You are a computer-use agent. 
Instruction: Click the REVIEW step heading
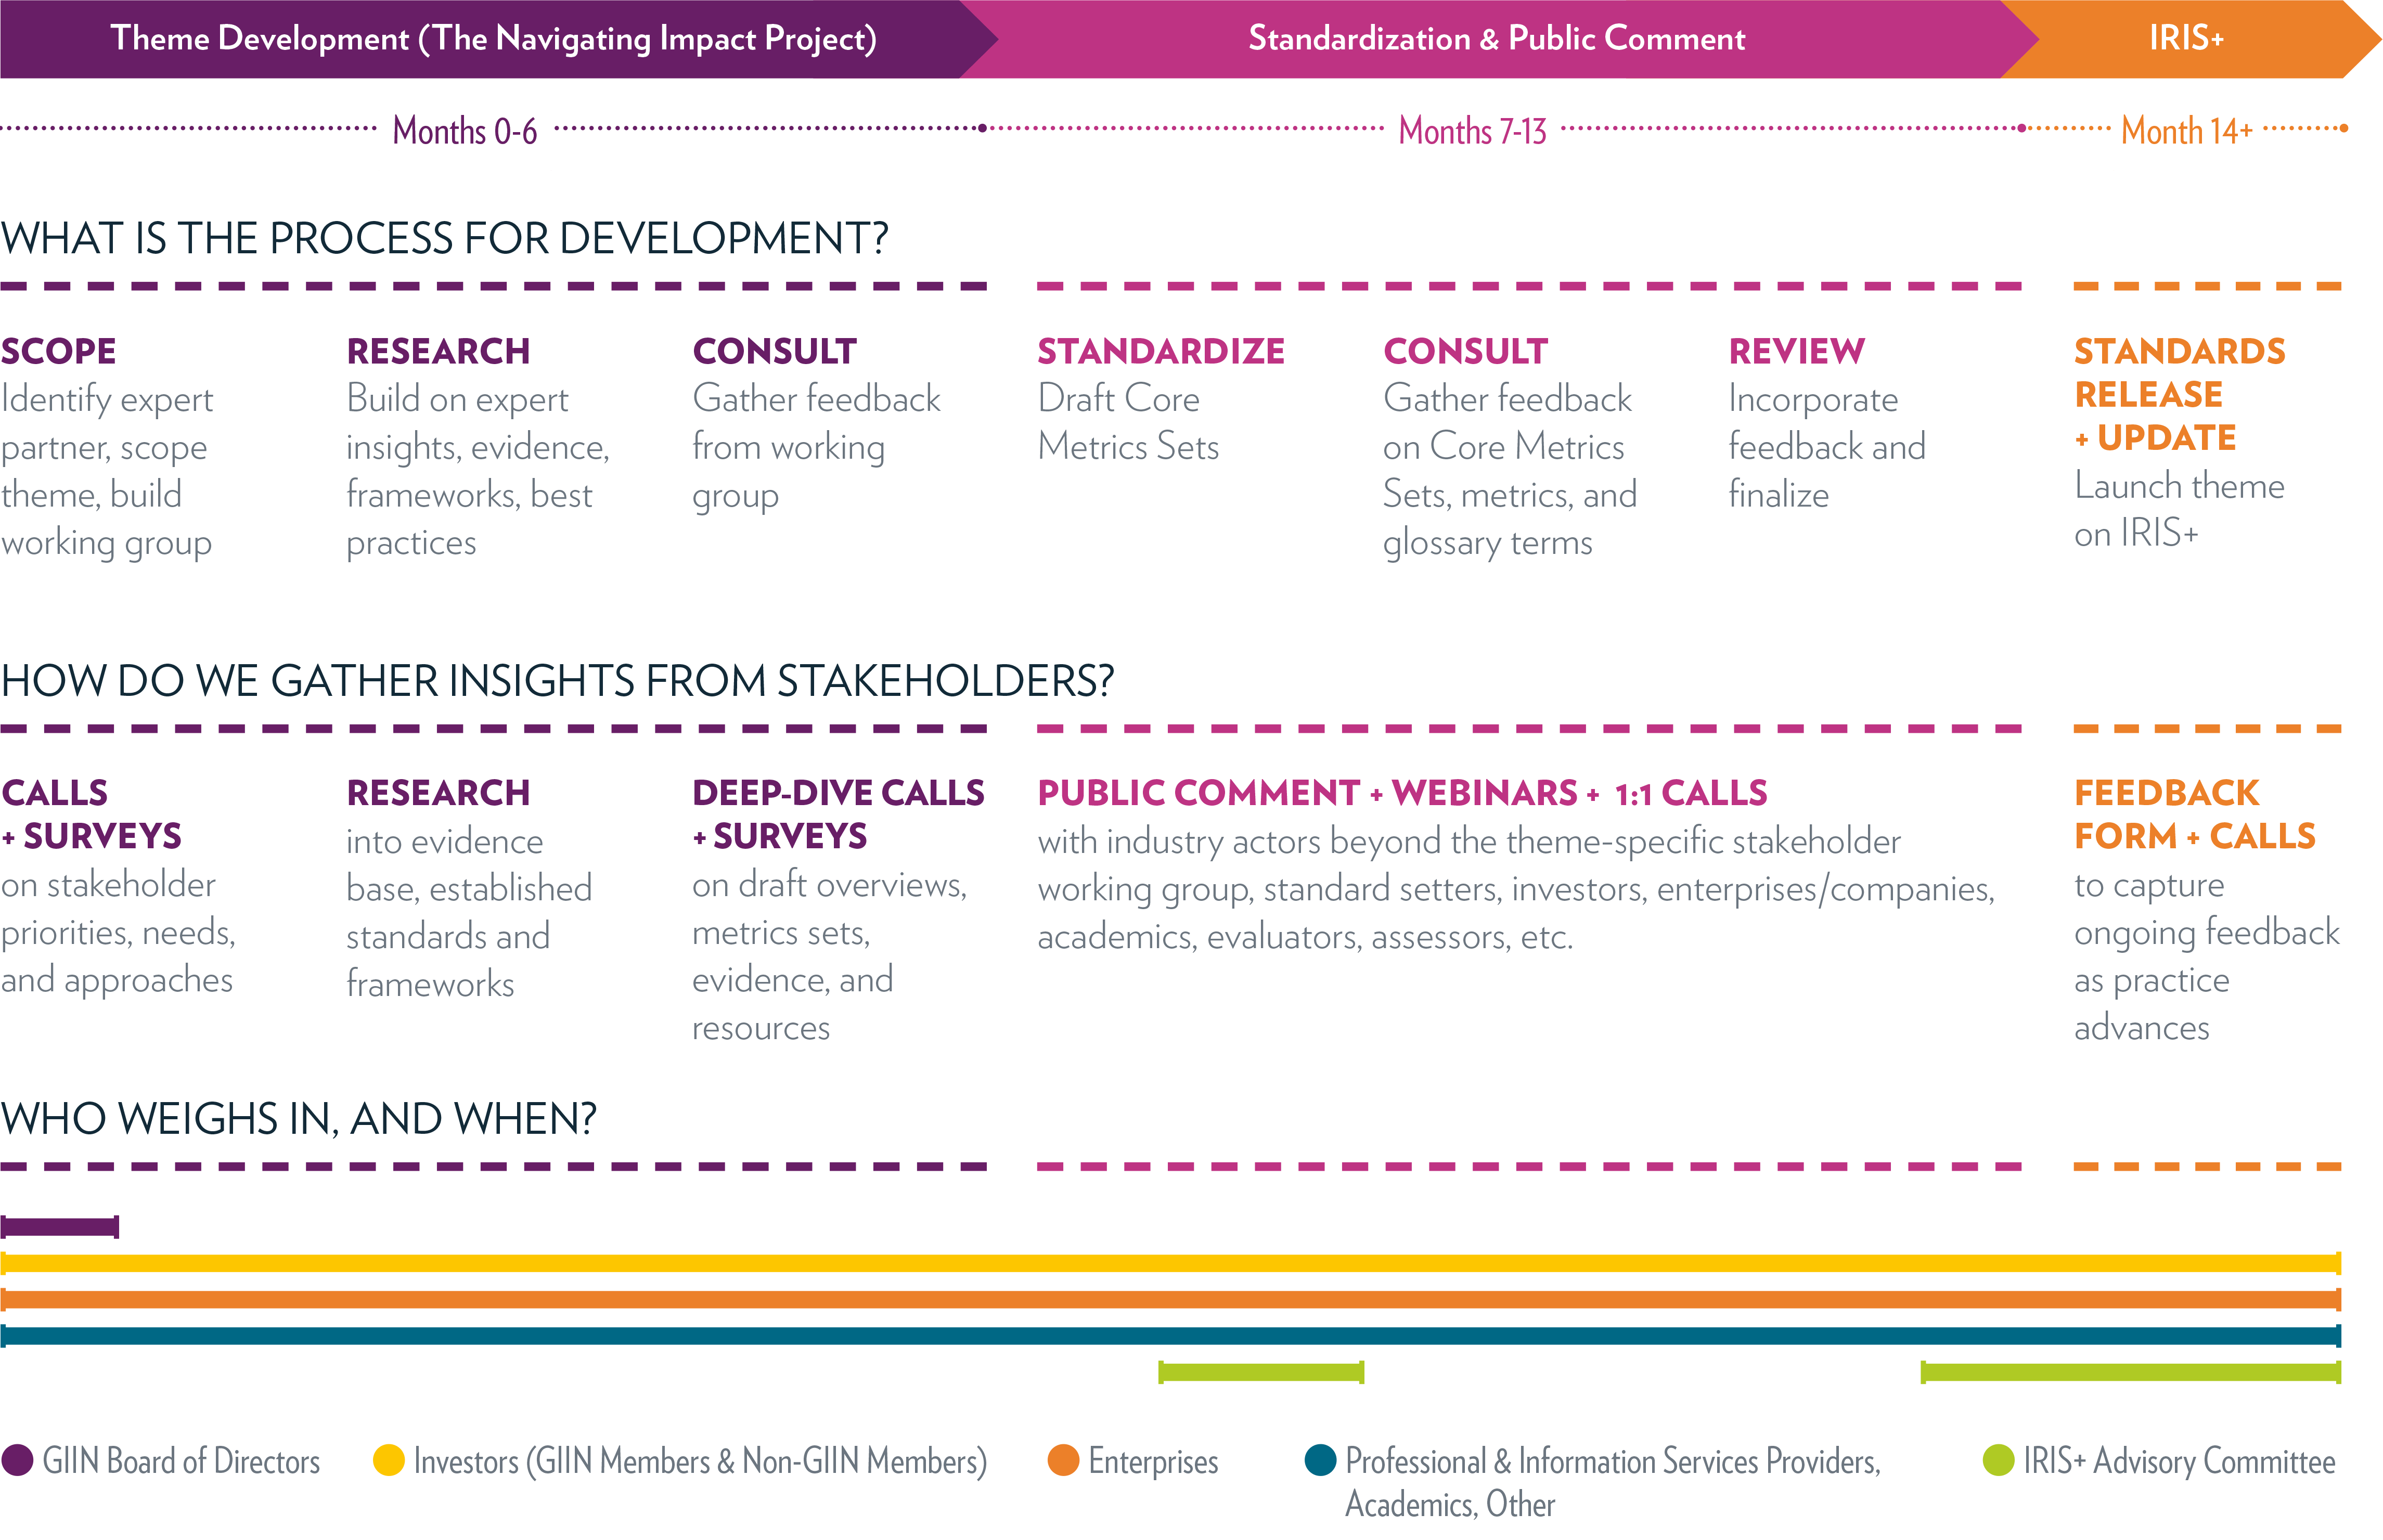click(x=1796, y=351)
